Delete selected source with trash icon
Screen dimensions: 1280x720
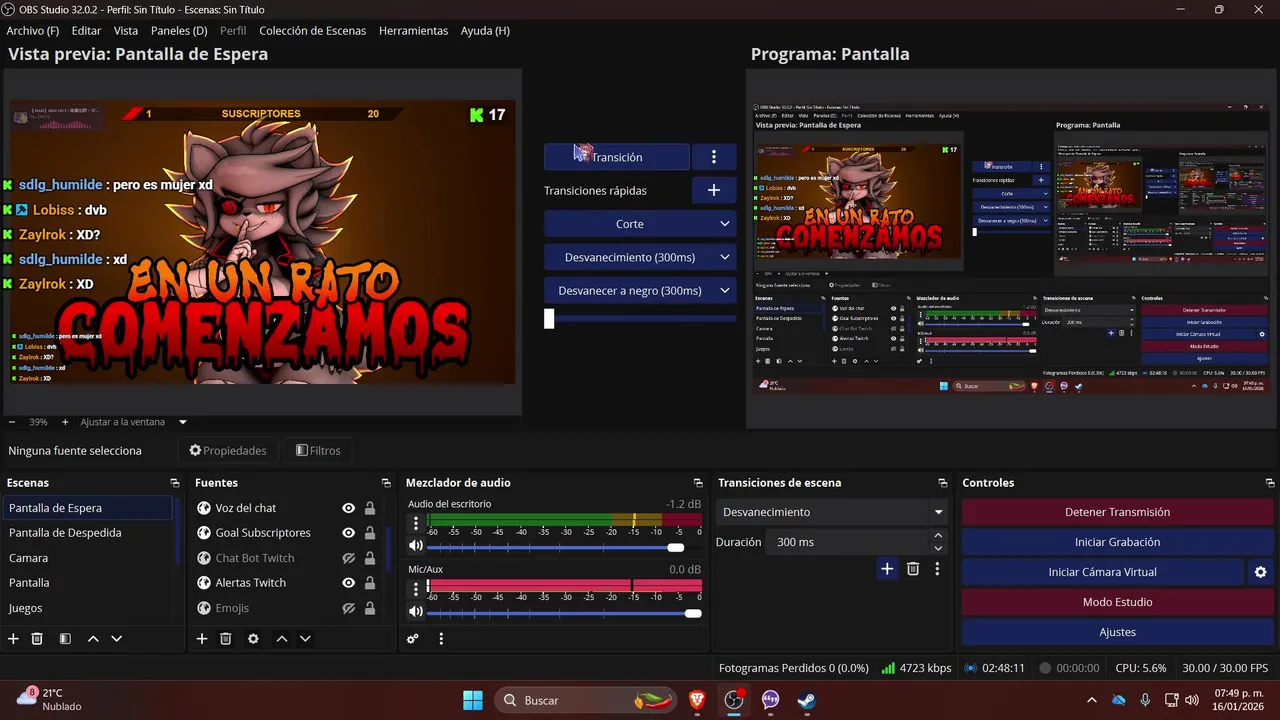click(226, 638)
